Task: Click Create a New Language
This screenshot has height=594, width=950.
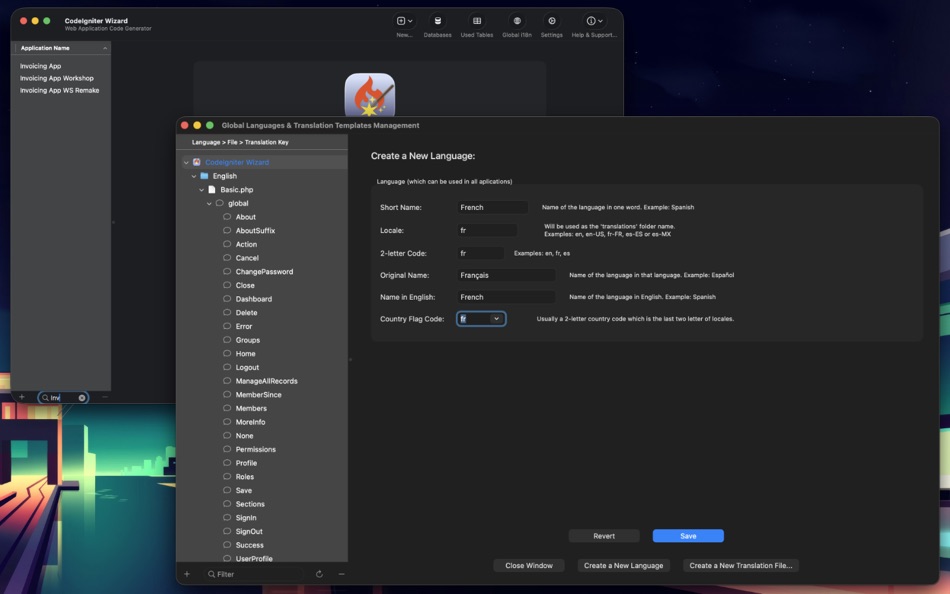Action: pos(623,565)
